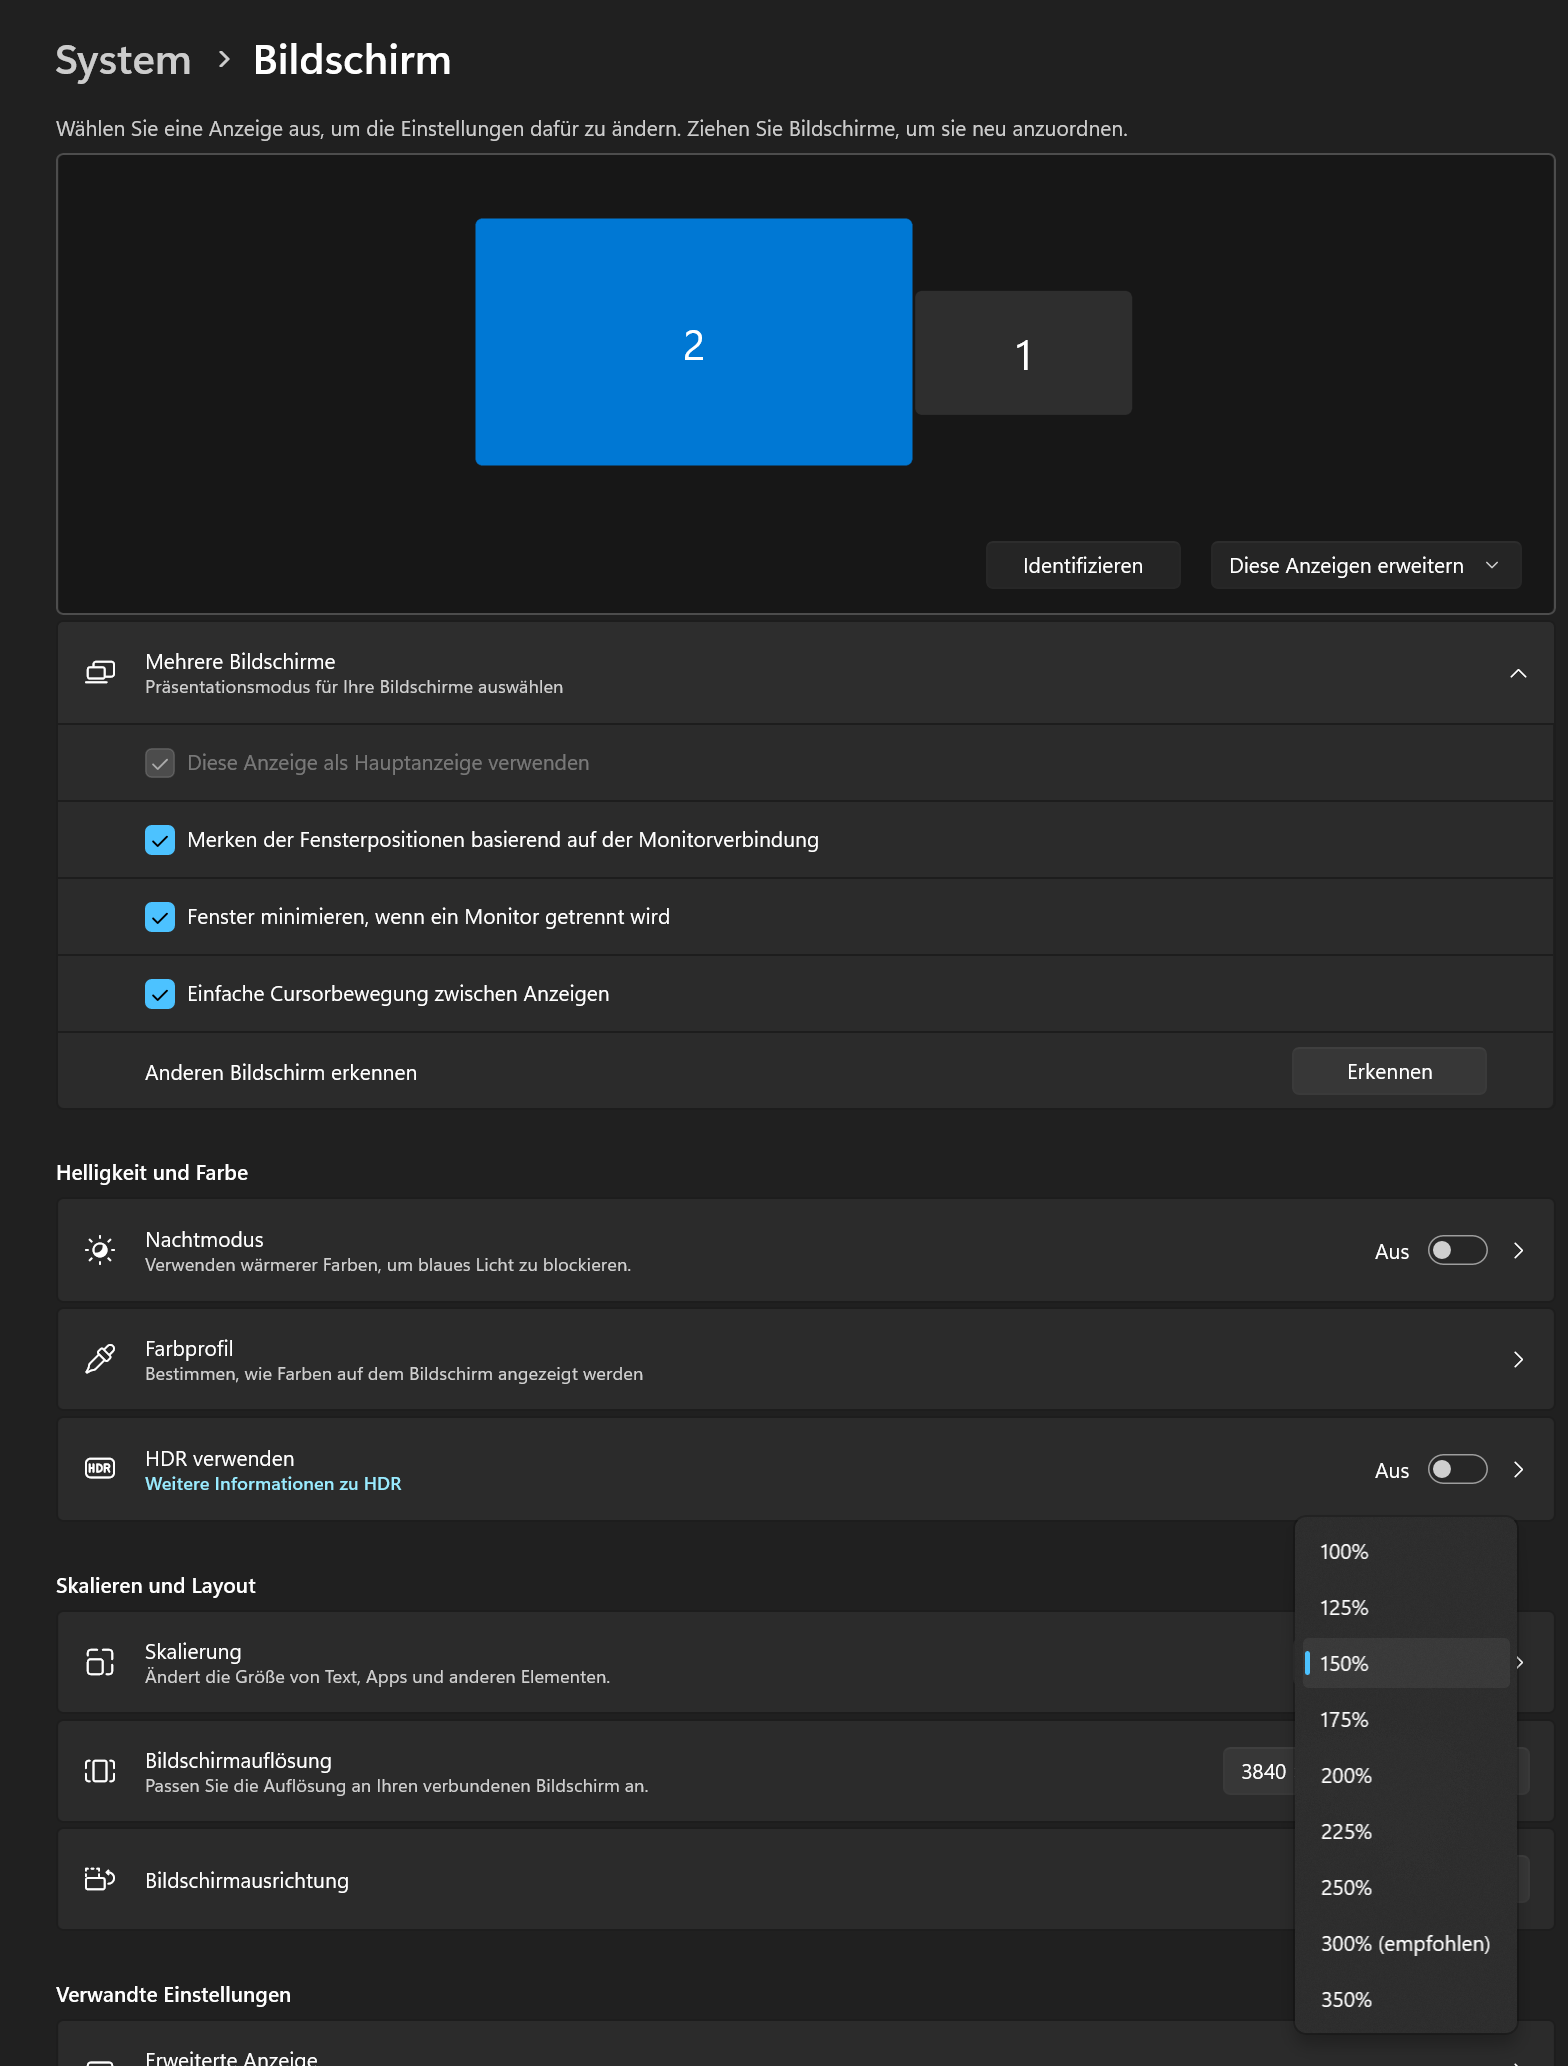Choose 225% in the scaling list
Viewport: 1568px width, 2066px height.
coord(1406,1832)
